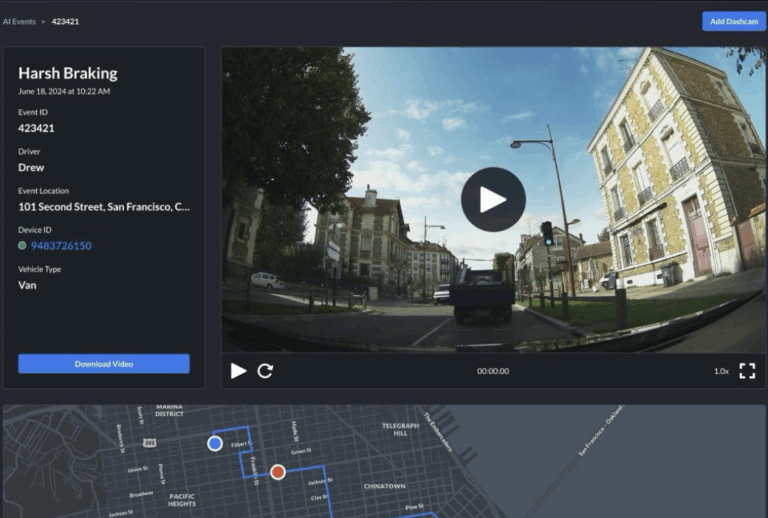Click the 423421 breadcrumb item
Screen dimensions: 768x518
pyautogui.click(x=66, y=21)
